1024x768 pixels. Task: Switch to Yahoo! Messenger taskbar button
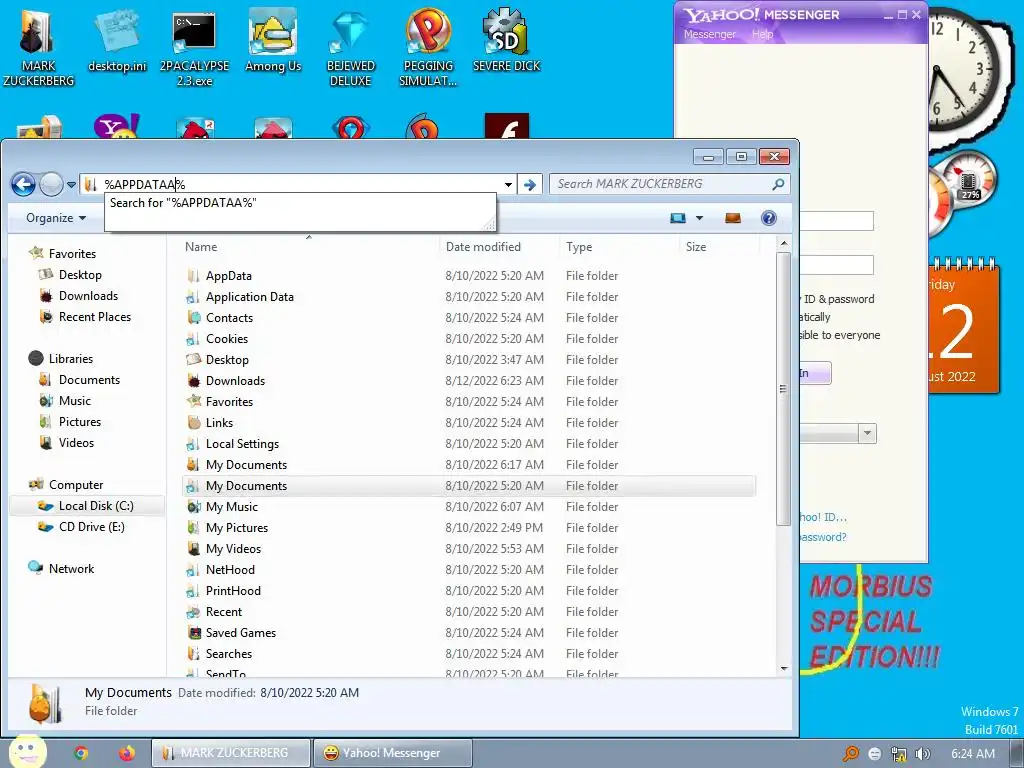[392, 753]
